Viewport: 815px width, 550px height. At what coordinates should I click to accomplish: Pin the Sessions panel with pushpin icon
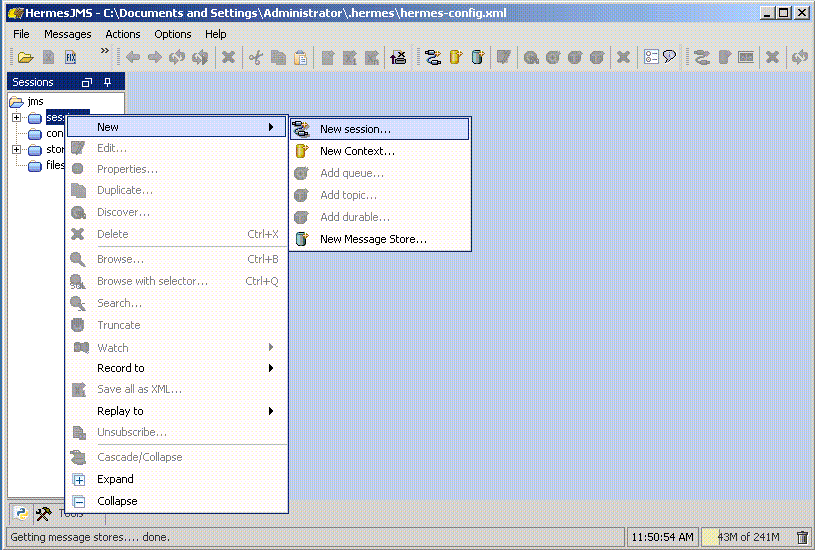coord(108,83)
